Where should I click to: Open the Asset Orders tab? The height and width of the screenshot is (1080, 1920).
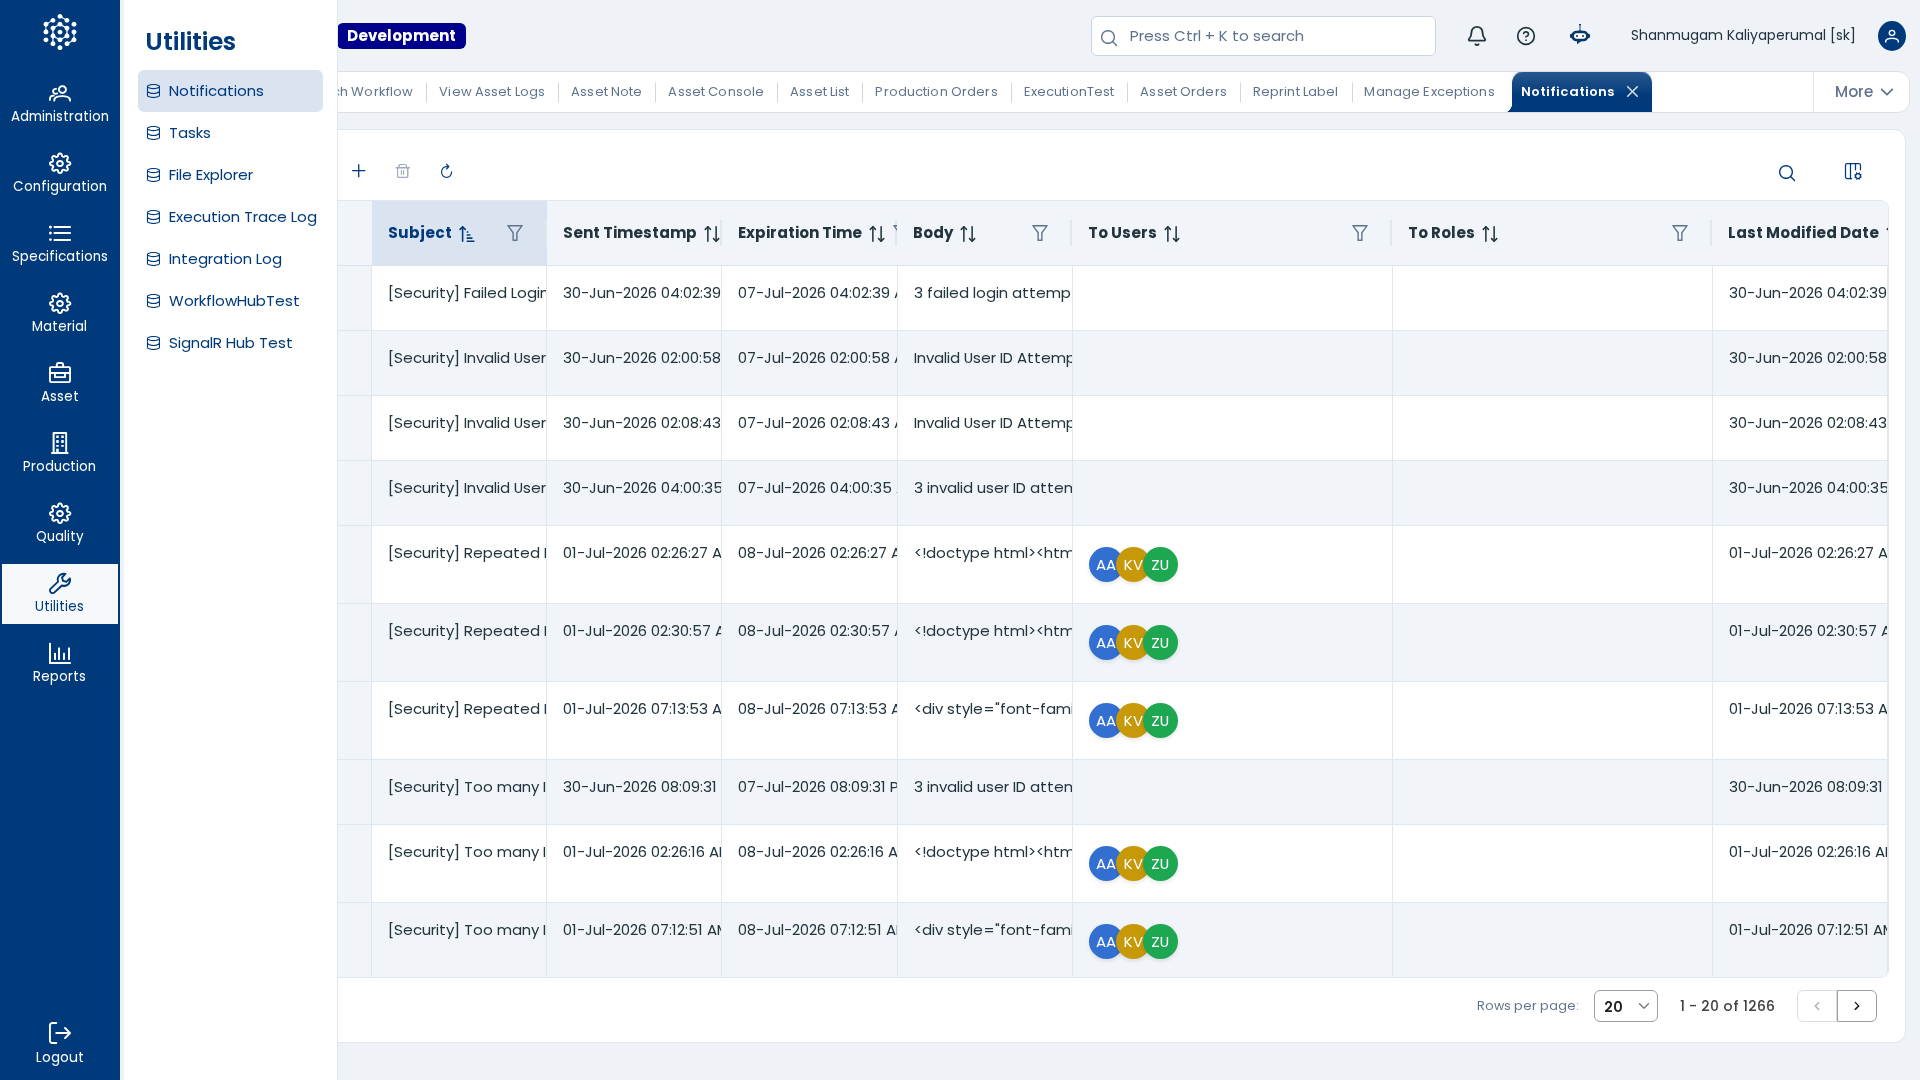pyautogui.click(x=1183, y=92)
